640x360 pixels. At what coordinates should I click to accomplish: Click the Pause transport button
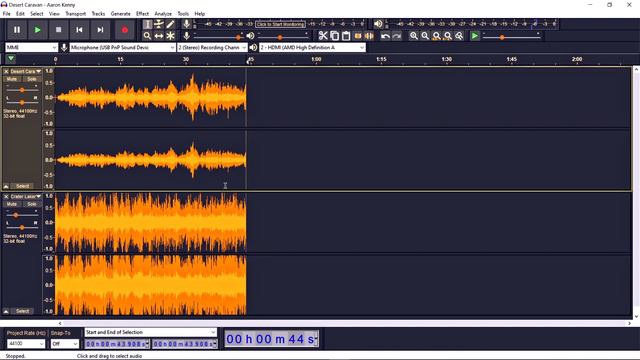coord(17,30)
